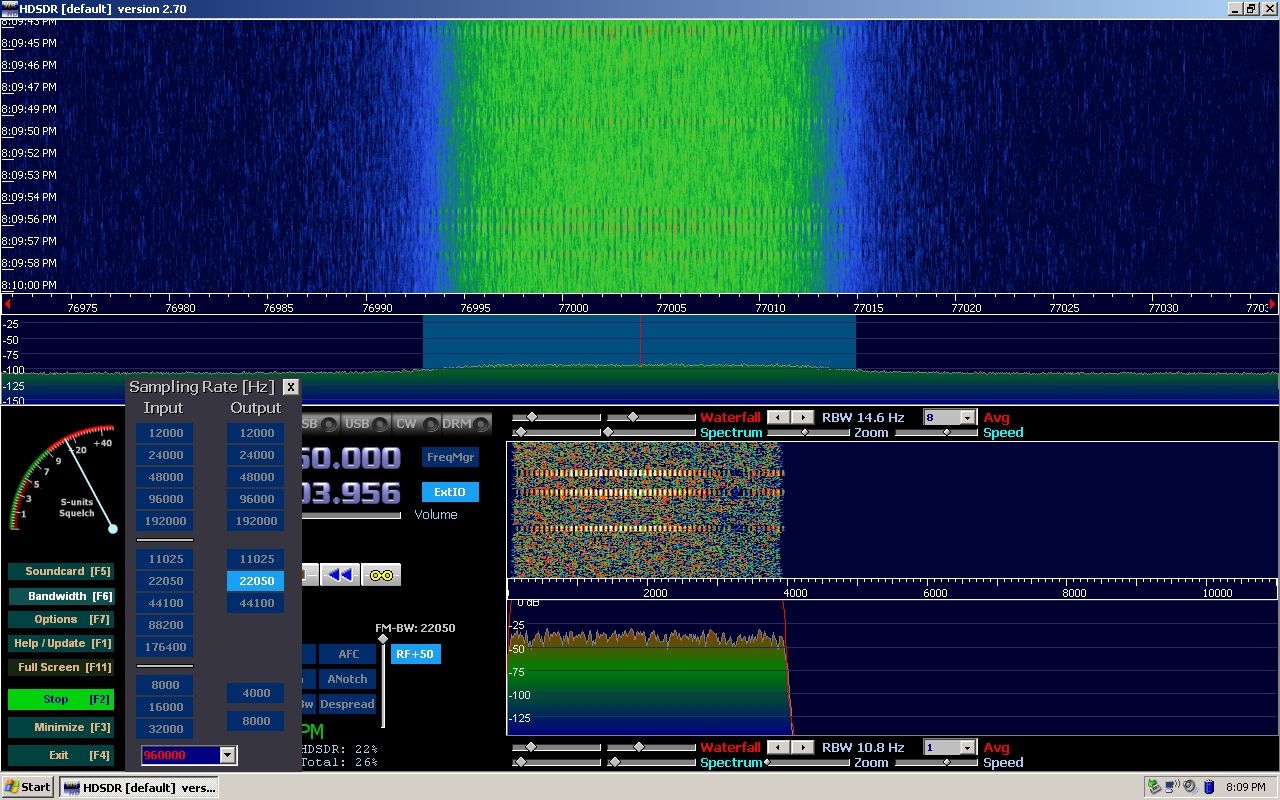Screen dimensions: 1280x800
Task: Click the Spectrum label below RBW 10.8 Hz
Action: [731, 762]
